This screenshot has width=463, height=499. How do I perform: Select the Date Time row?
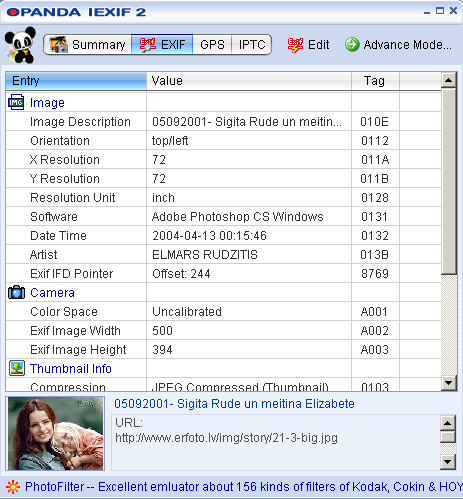click(223, 235)
